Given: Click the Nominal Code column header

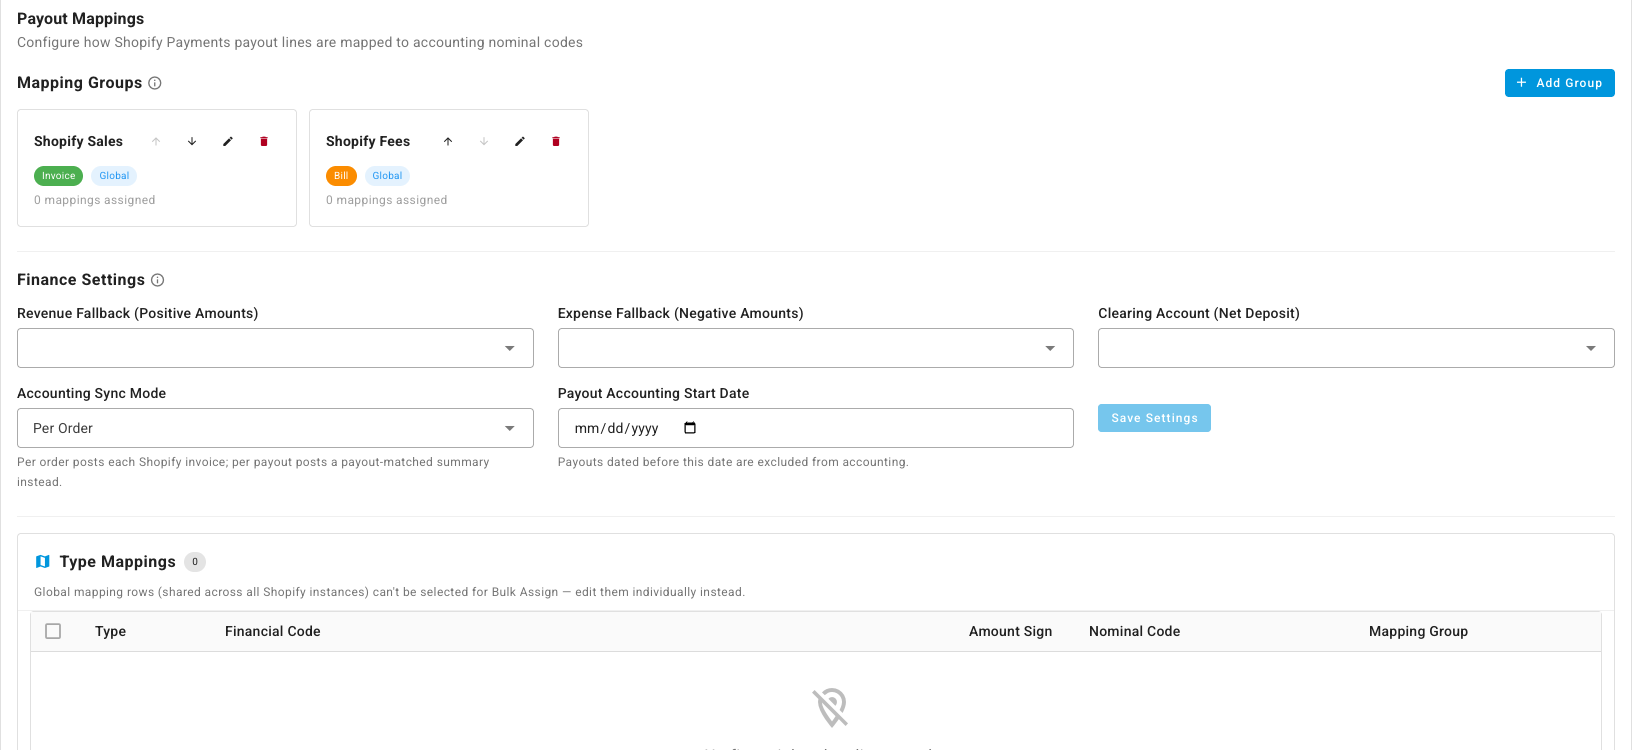Looking at the screenshot, I should point(1134,631).
